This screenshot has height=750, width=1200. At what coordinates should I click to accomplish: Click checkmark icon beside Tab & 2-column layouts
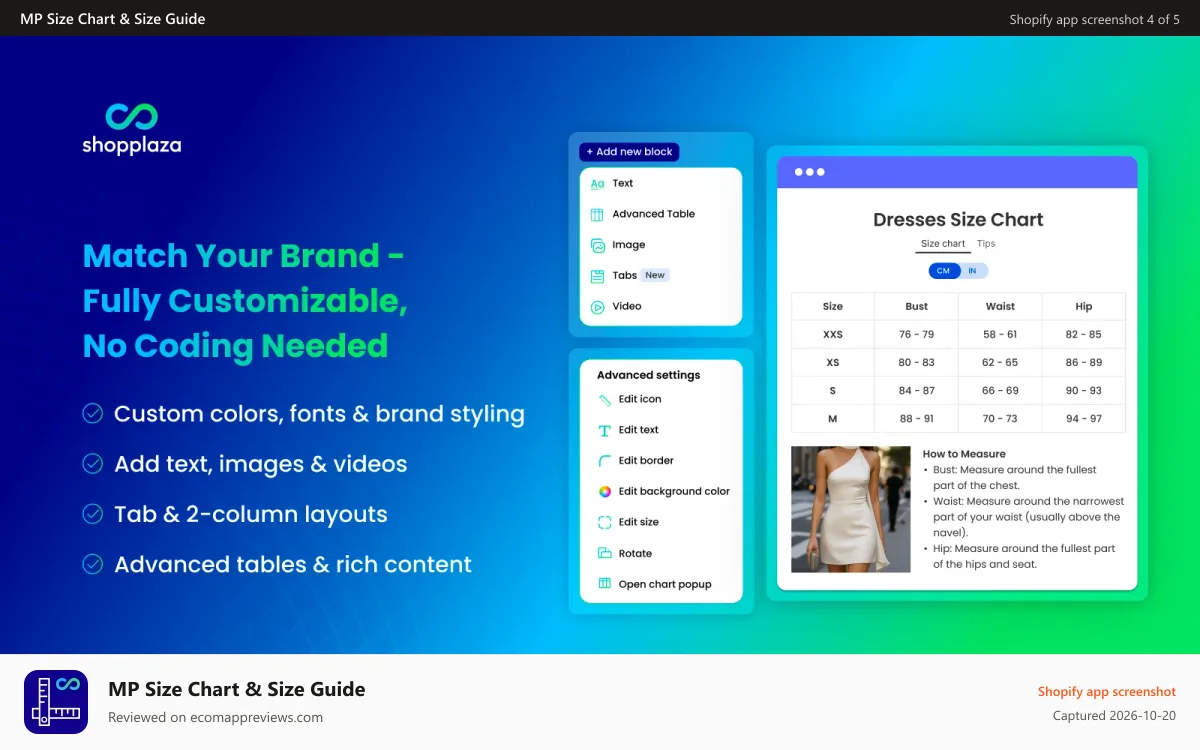(x=93, y=514)
